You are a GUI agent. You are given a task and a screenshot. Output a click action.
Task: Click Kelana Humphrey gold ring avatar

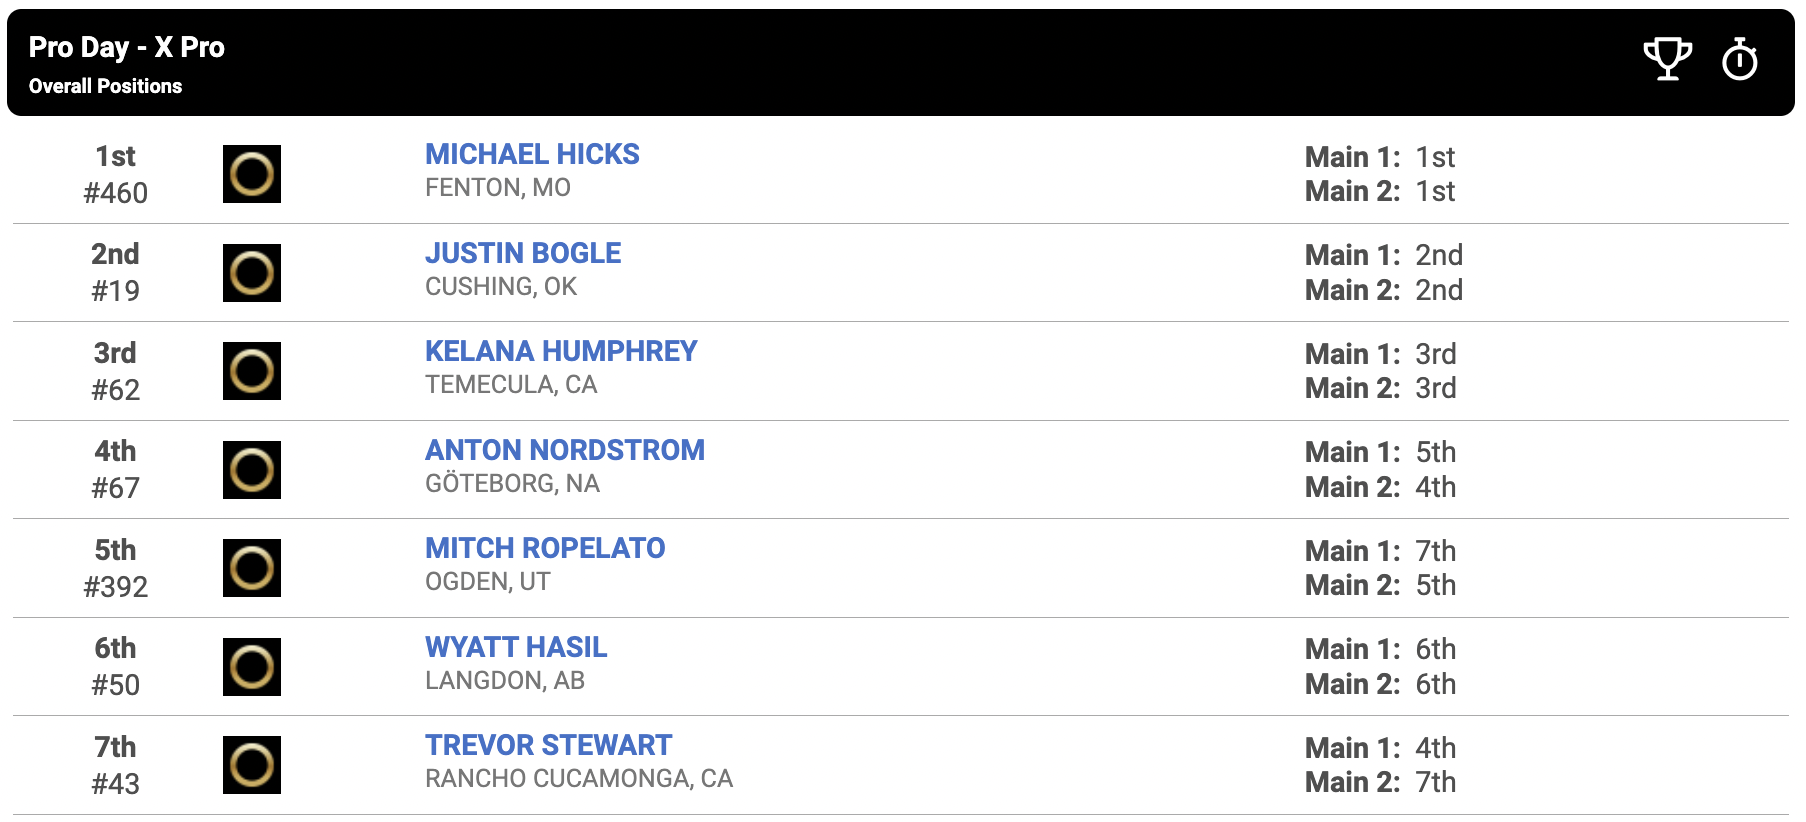(252, 371)
